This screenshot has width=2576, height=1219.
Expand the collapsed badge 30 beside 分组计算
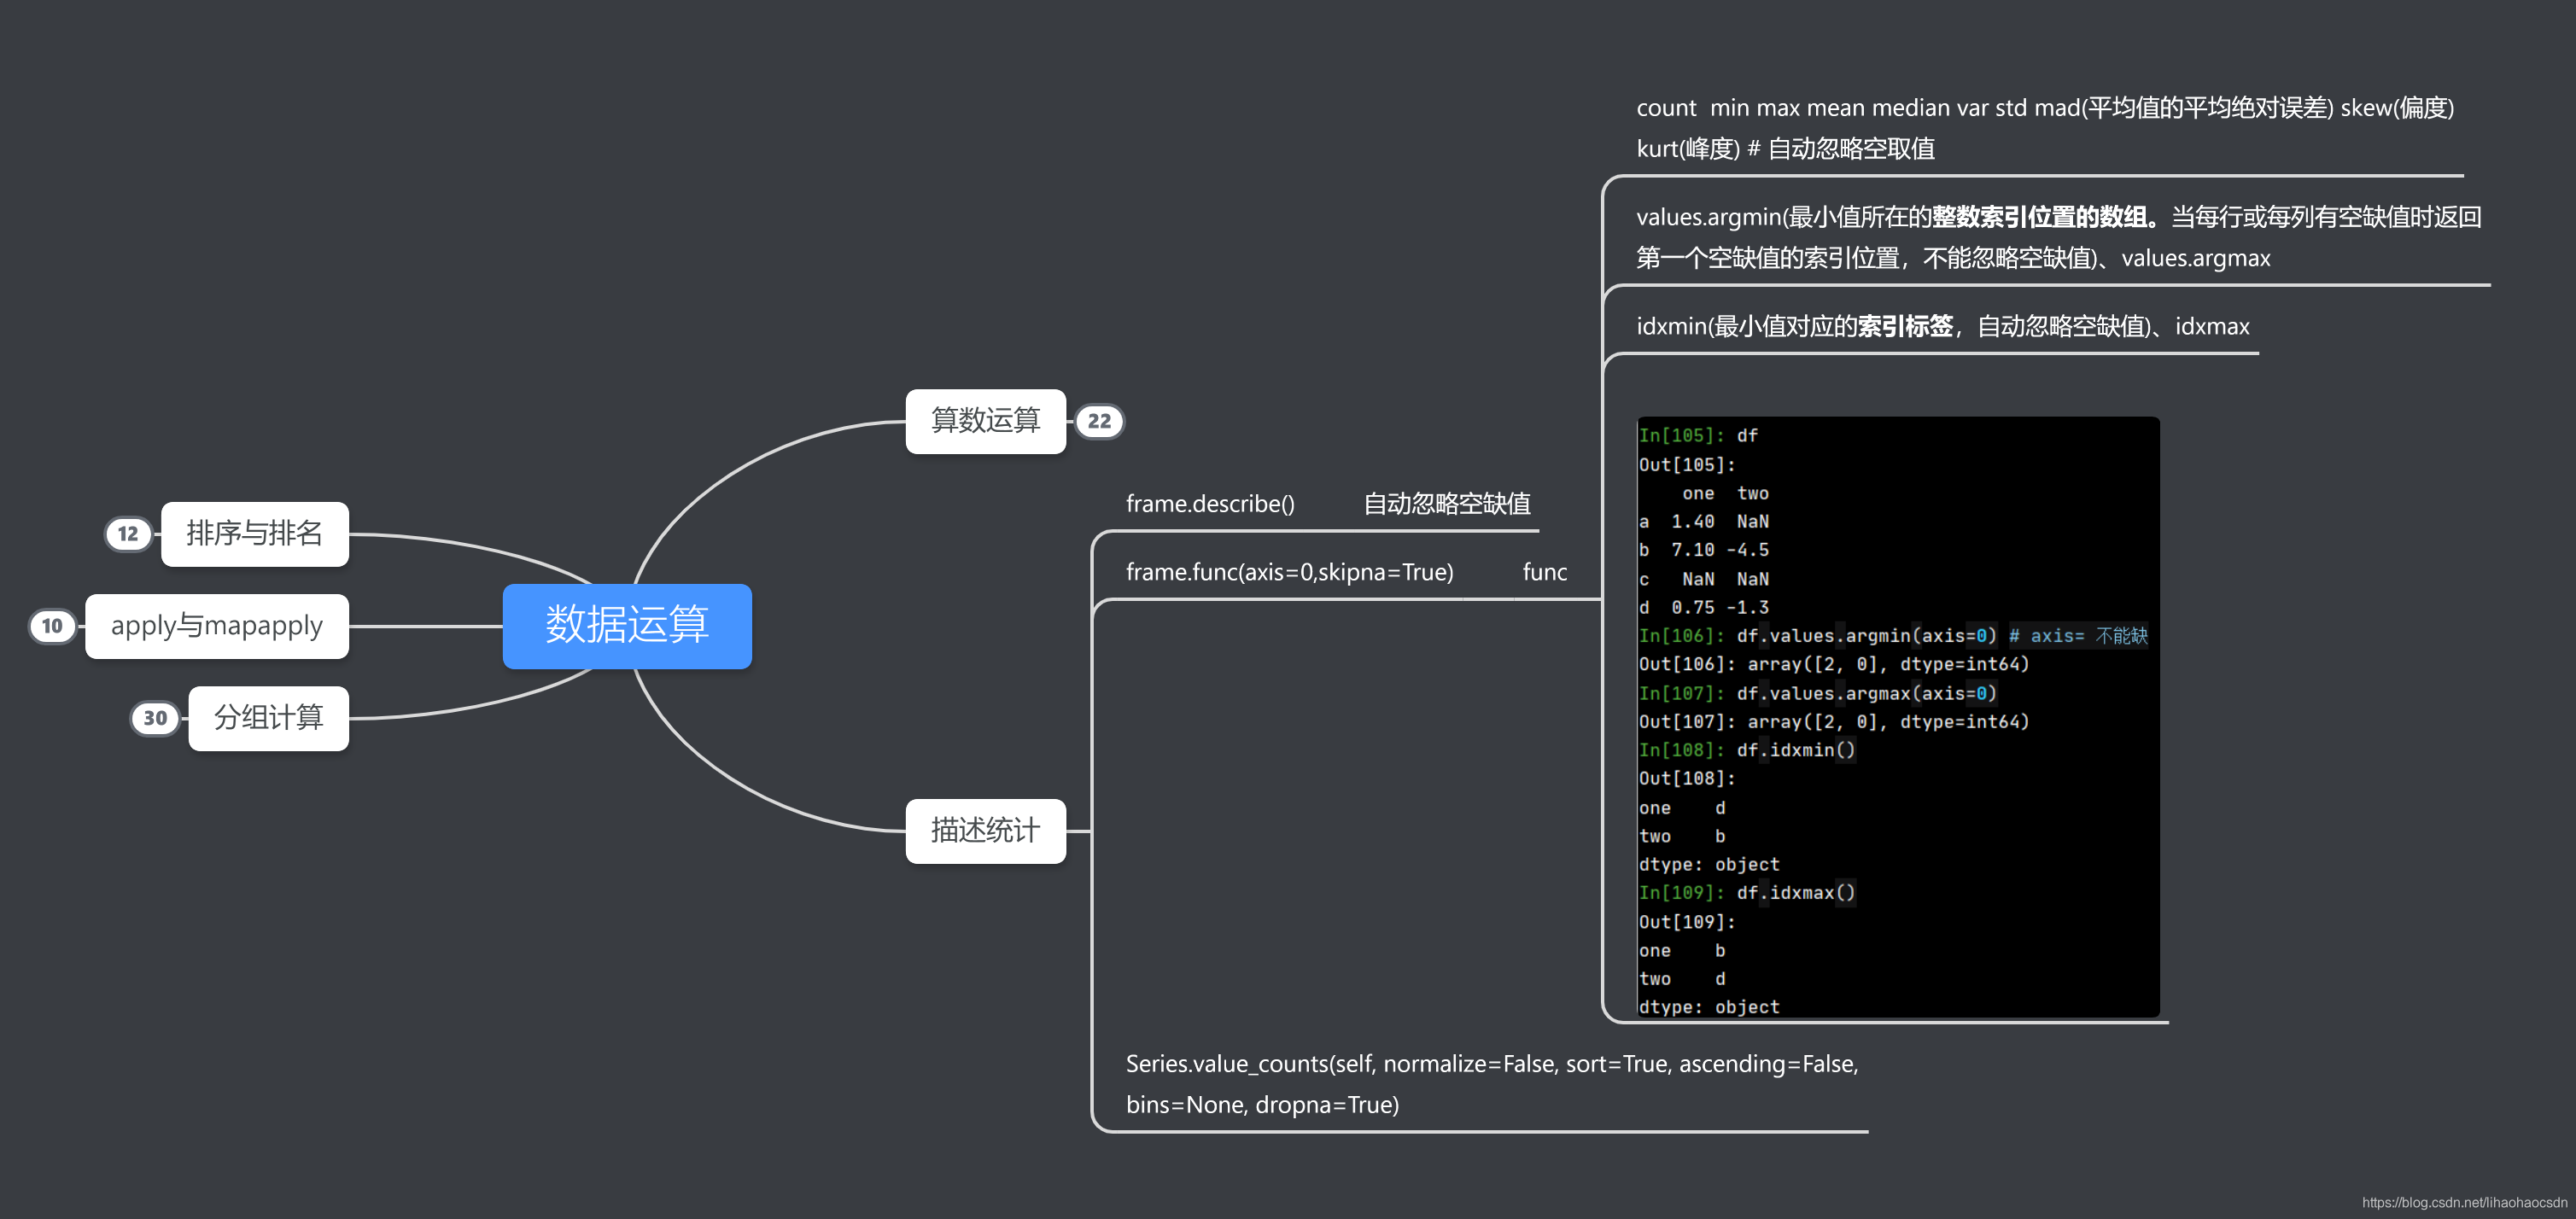[155, 718]
